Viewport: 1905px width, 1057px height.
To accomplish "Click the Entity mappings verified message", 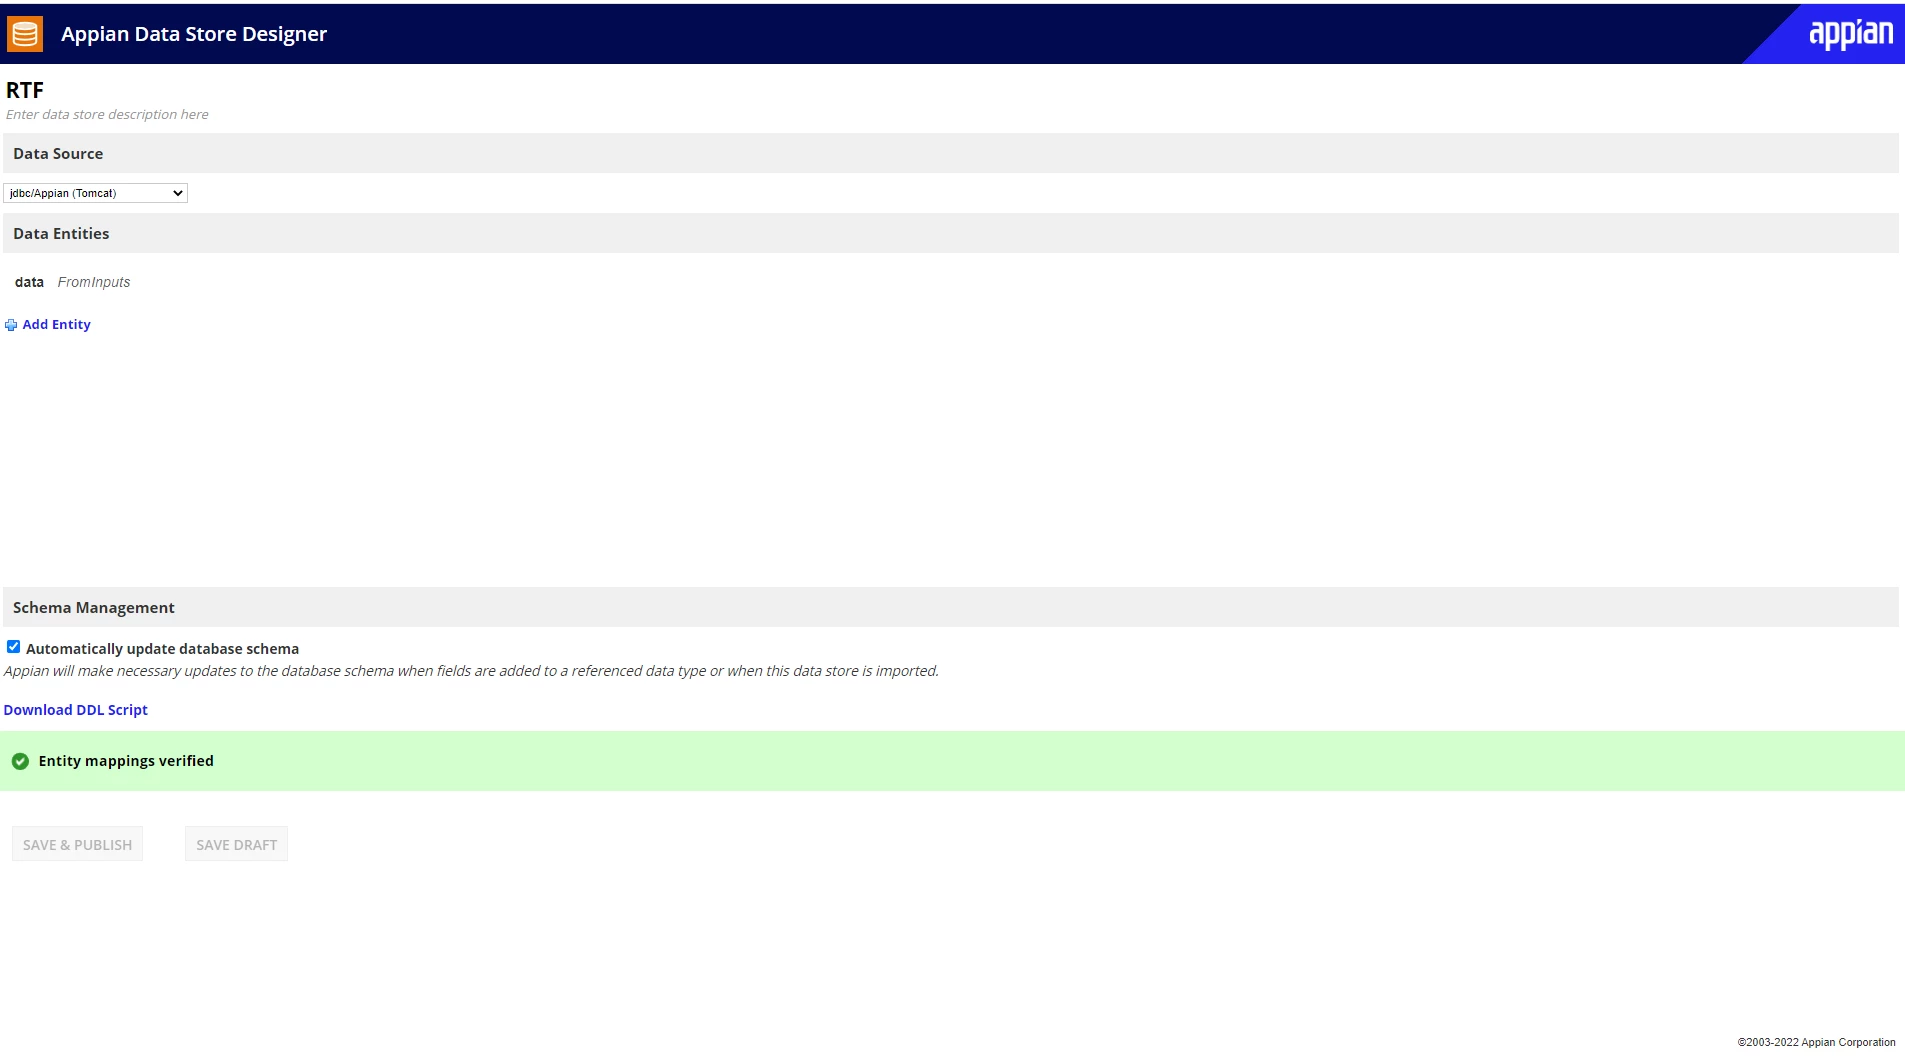I will point(126,761).
